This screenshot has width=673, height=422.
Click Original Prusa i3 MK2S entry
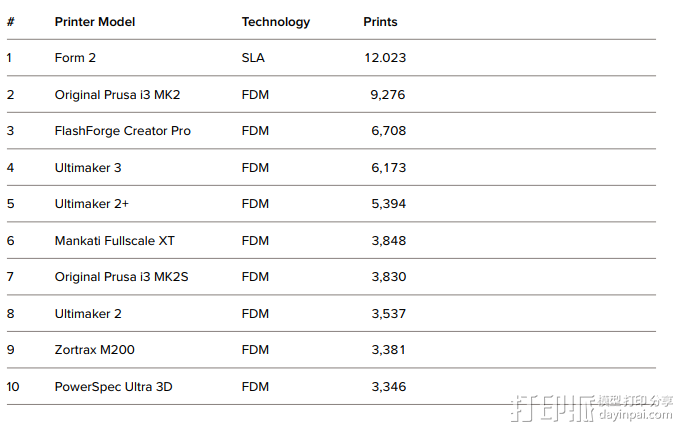click(121, 277)
